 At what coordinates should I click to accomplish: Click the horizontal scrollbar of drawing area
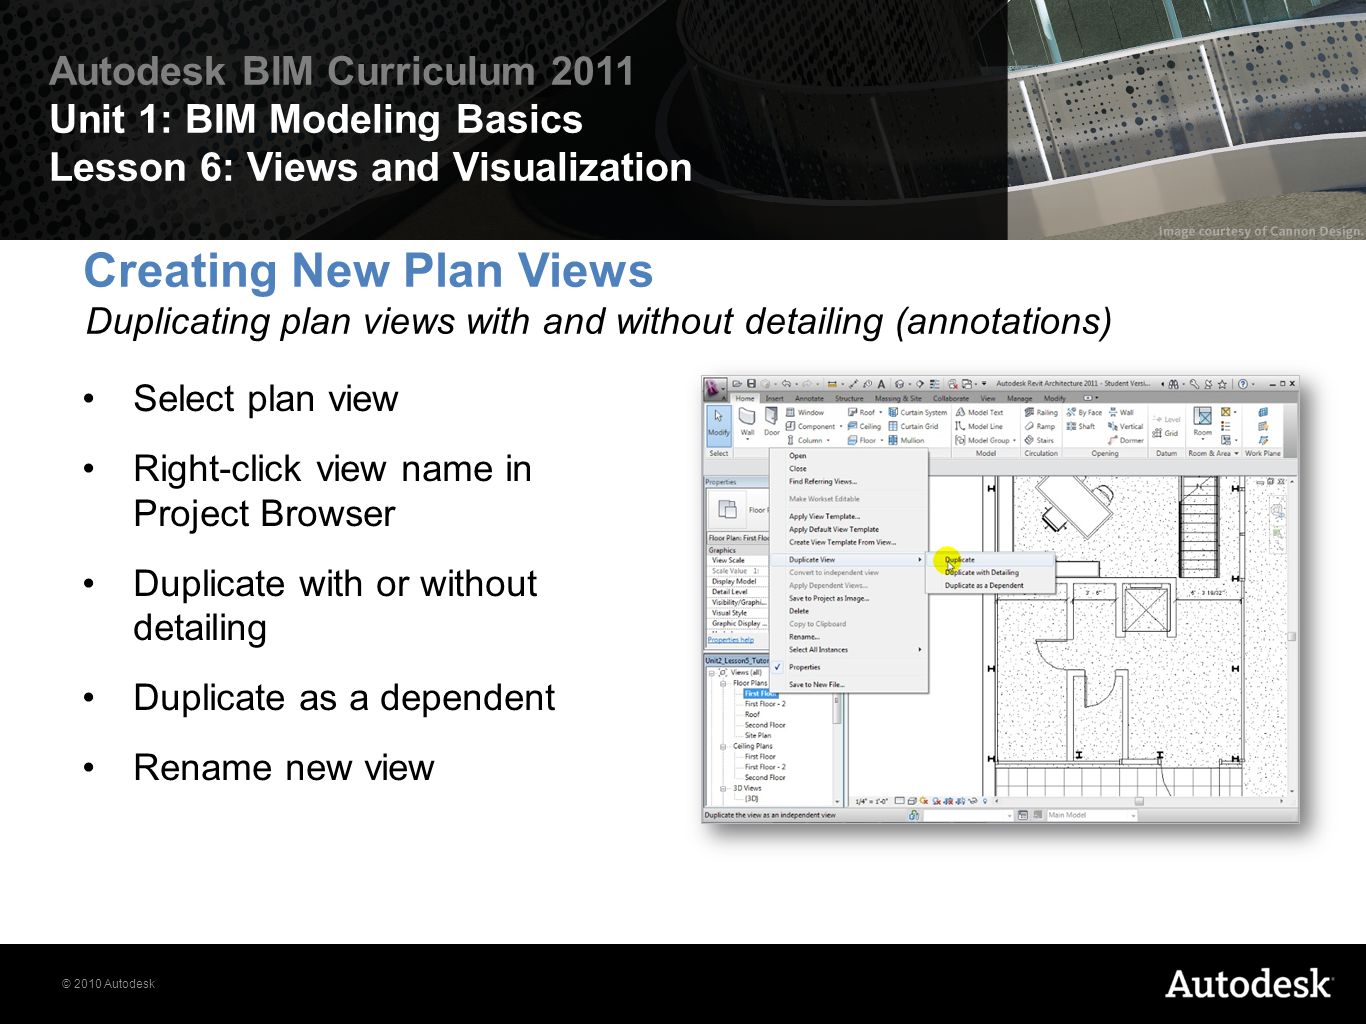coord(1138,801)
